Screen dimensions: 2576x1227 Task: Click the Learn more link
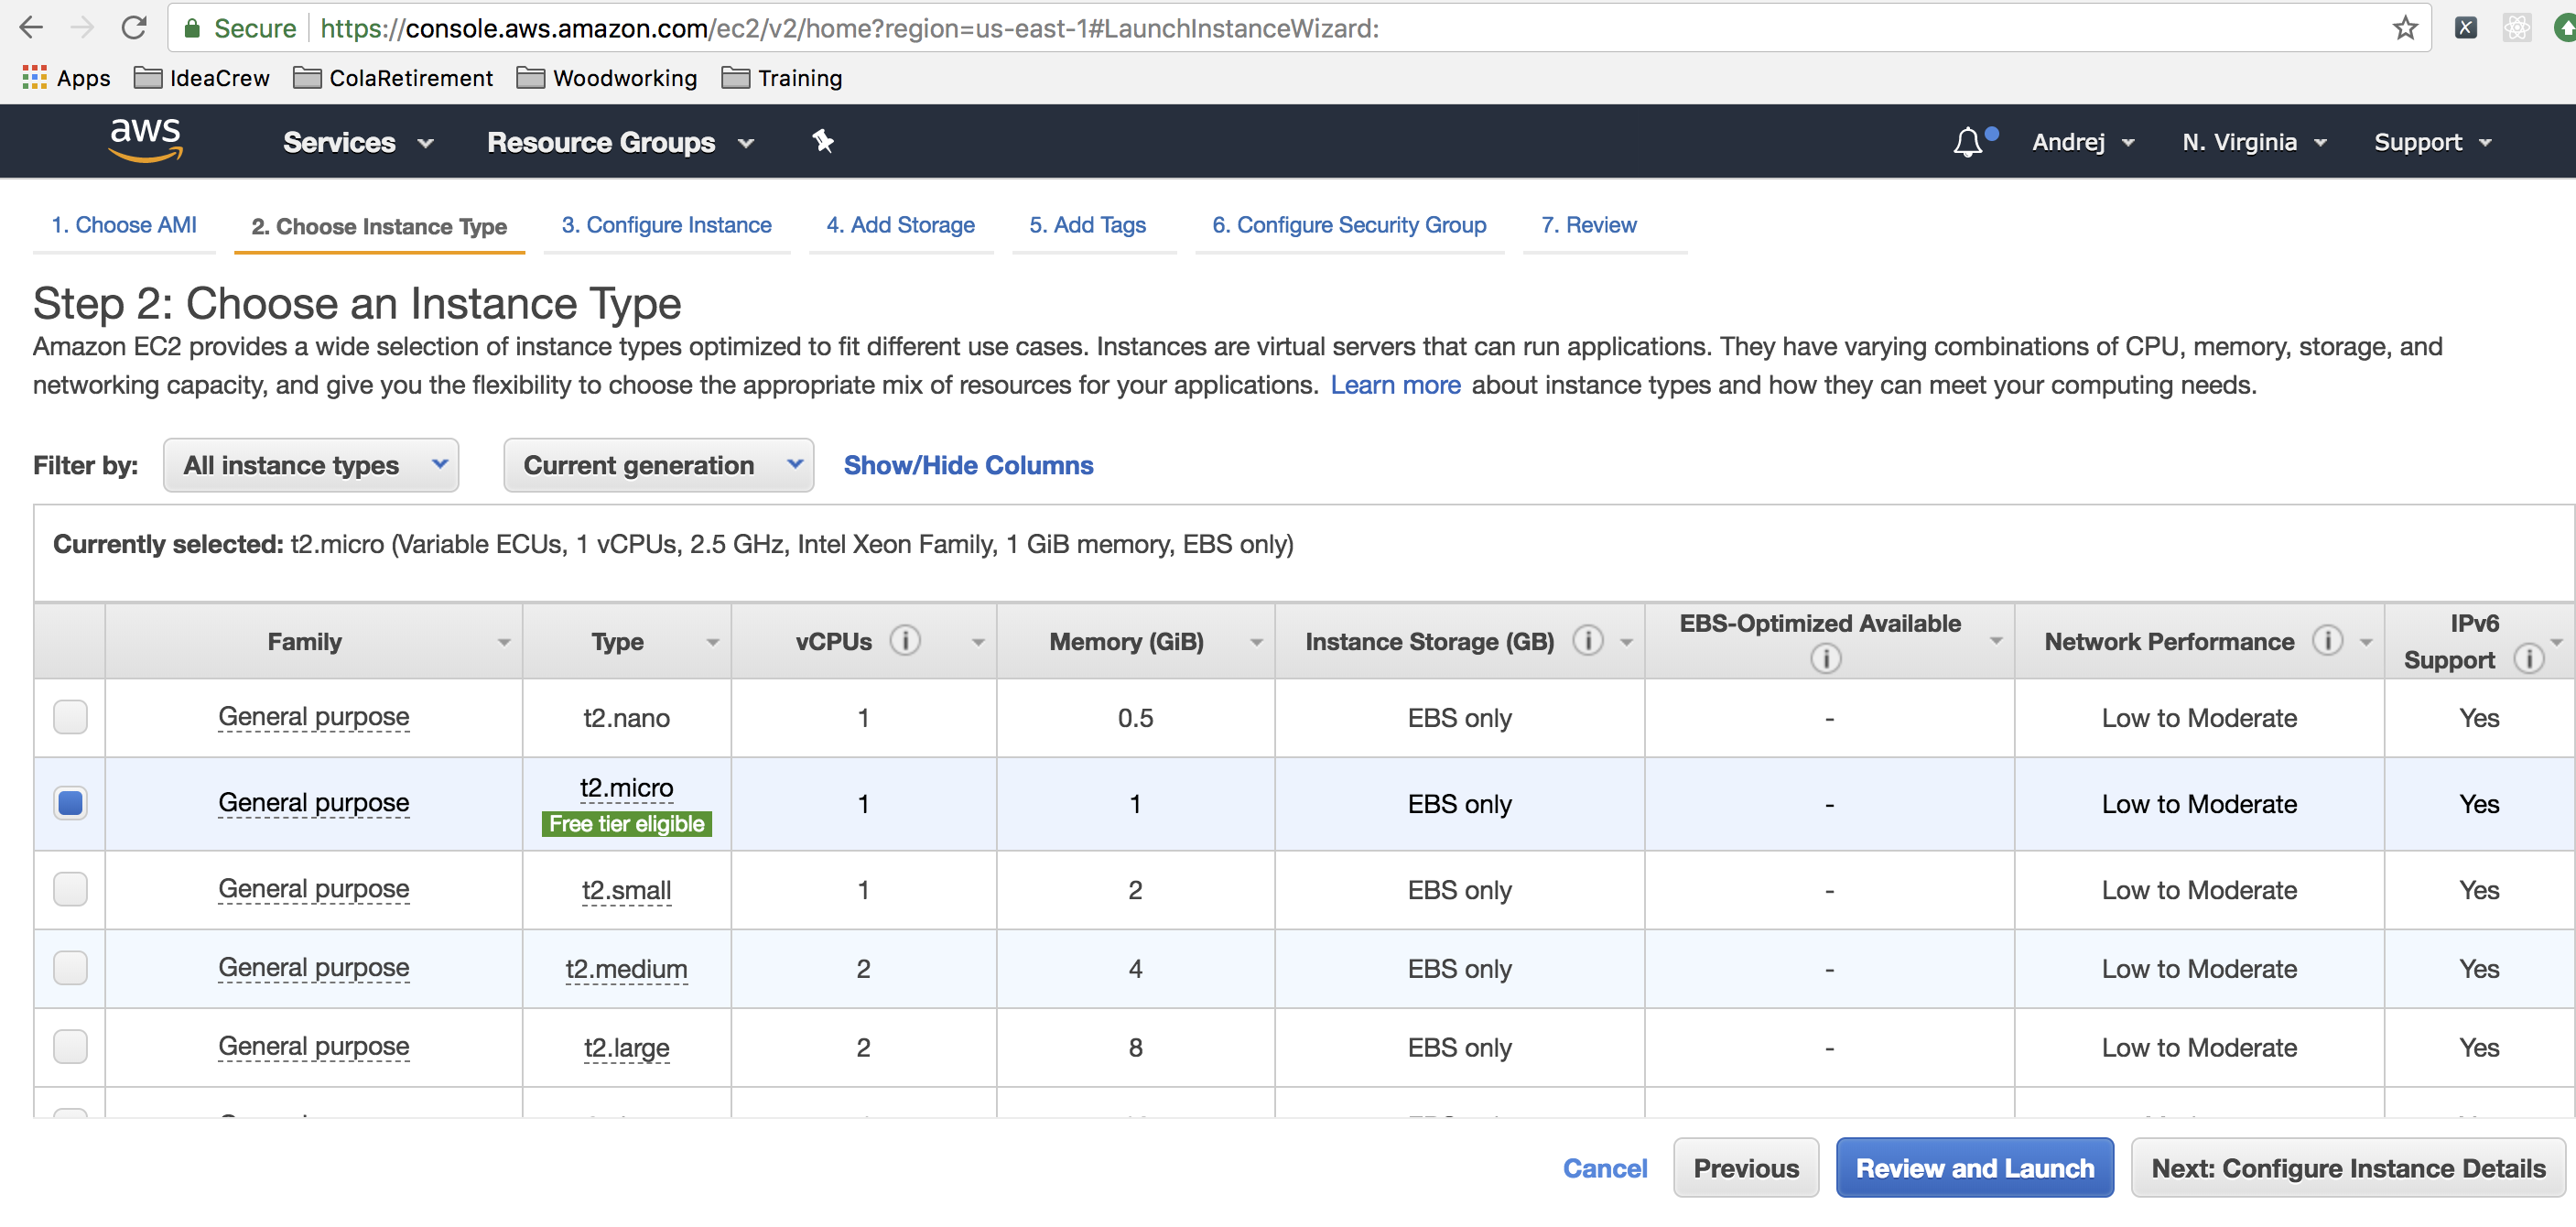(x=1395, y=385)
